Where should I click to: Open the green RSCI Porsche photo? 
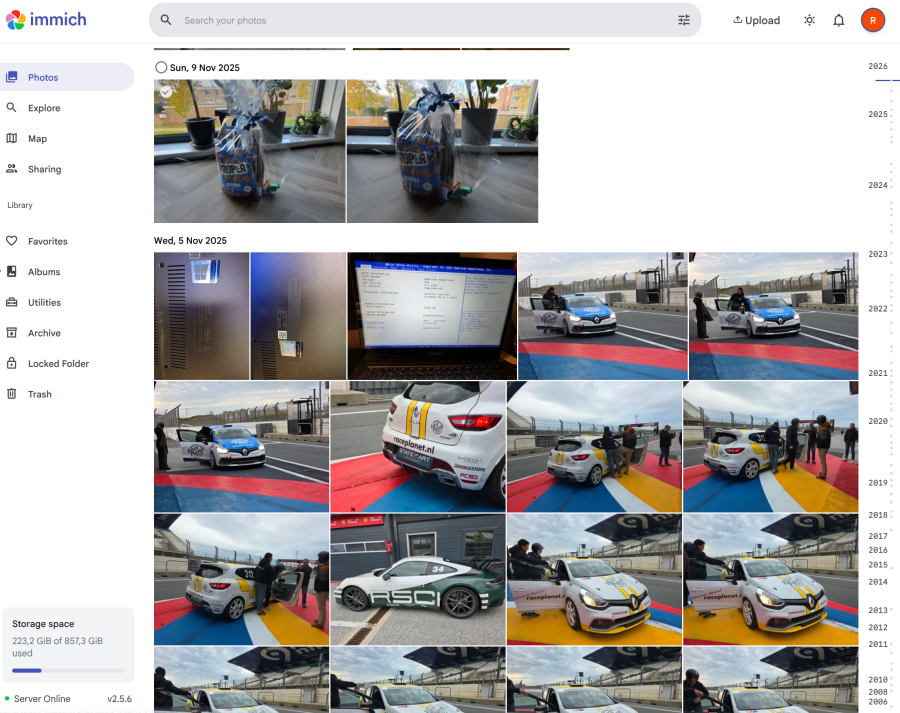coord(418,580)
